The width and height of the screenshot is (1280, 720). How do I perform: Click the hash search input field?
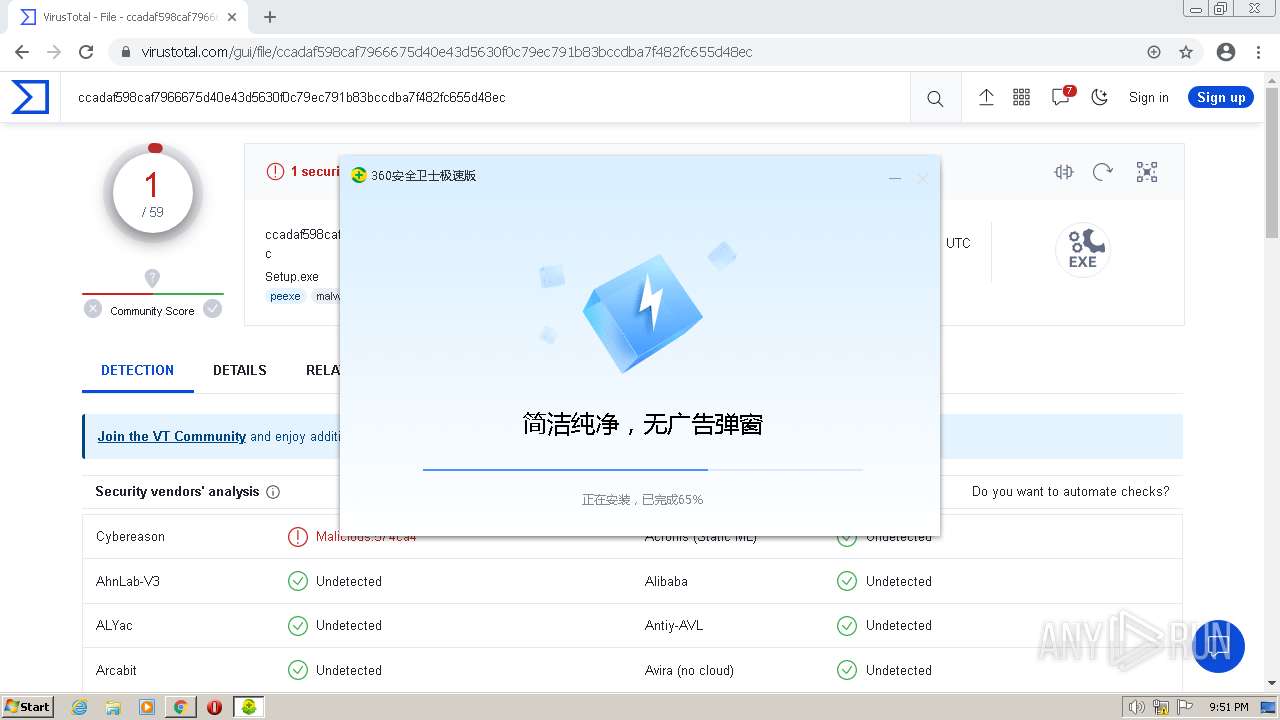pos(485,98)
